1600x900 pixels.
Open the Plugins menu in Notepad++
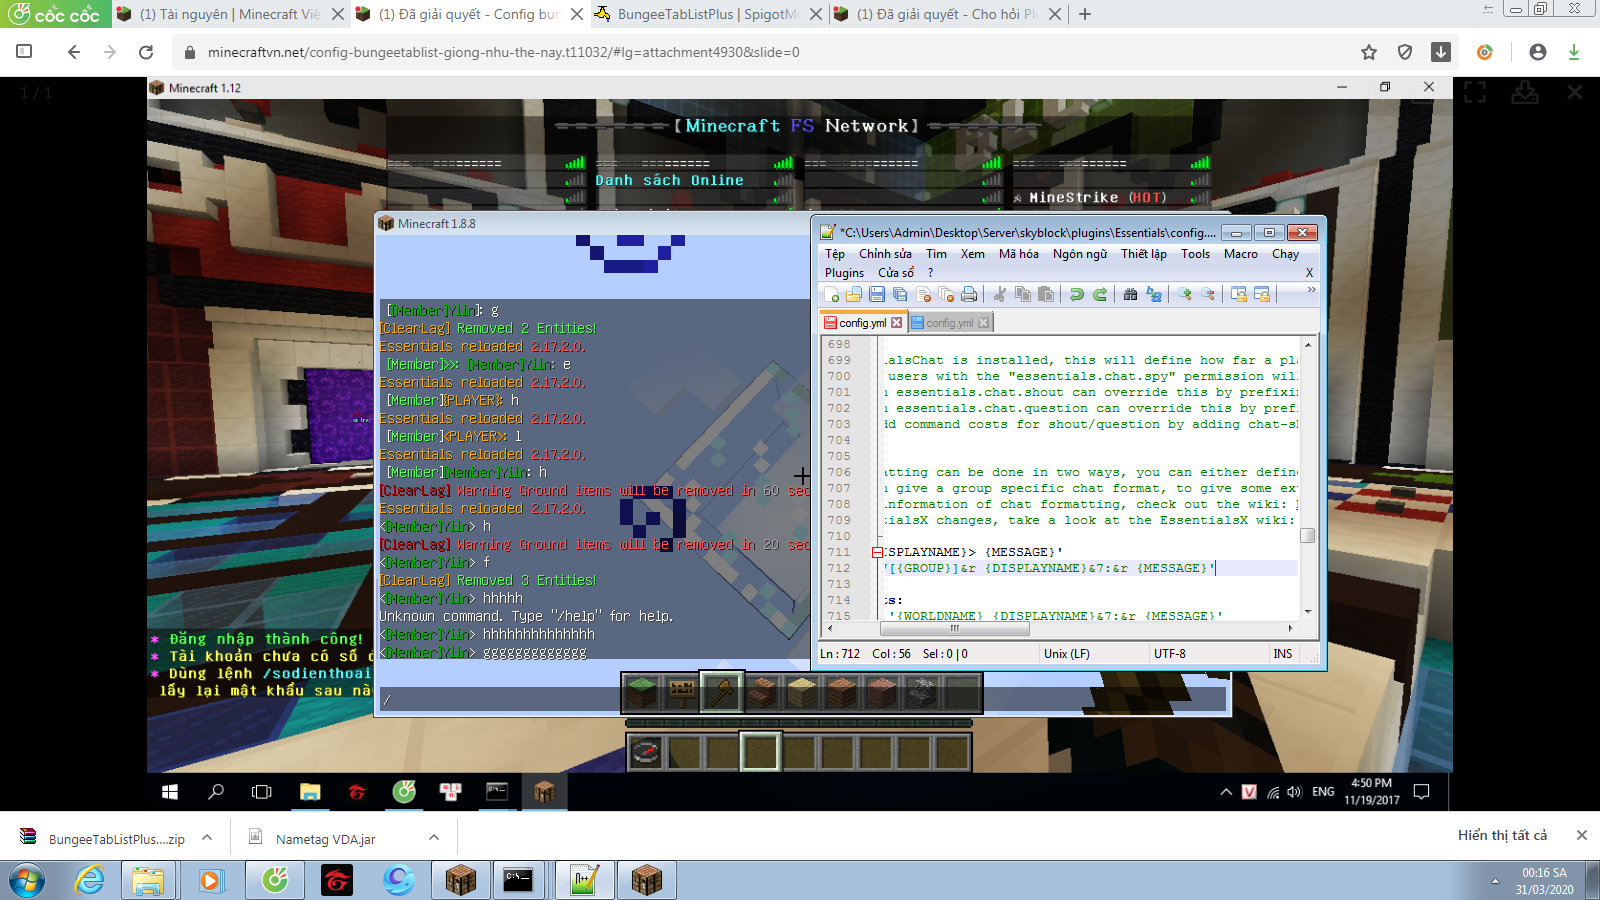click(x=844, y=273)
